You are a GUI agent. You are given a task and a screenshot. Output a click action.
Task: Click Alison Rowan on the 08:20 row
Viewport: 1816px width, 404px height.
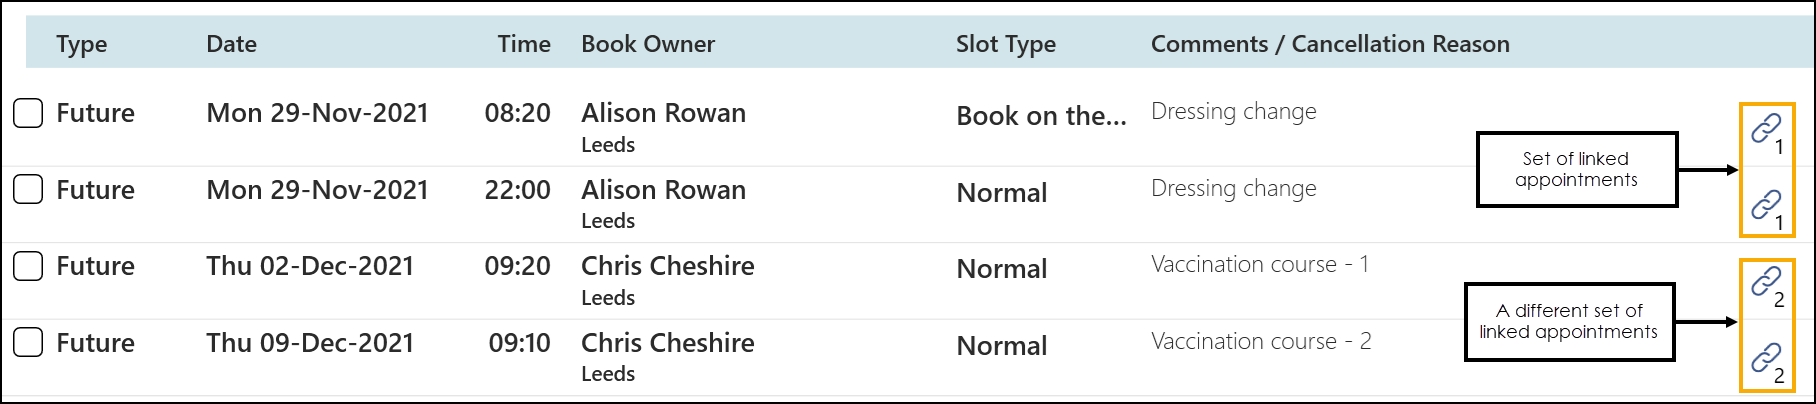point(663,113)
